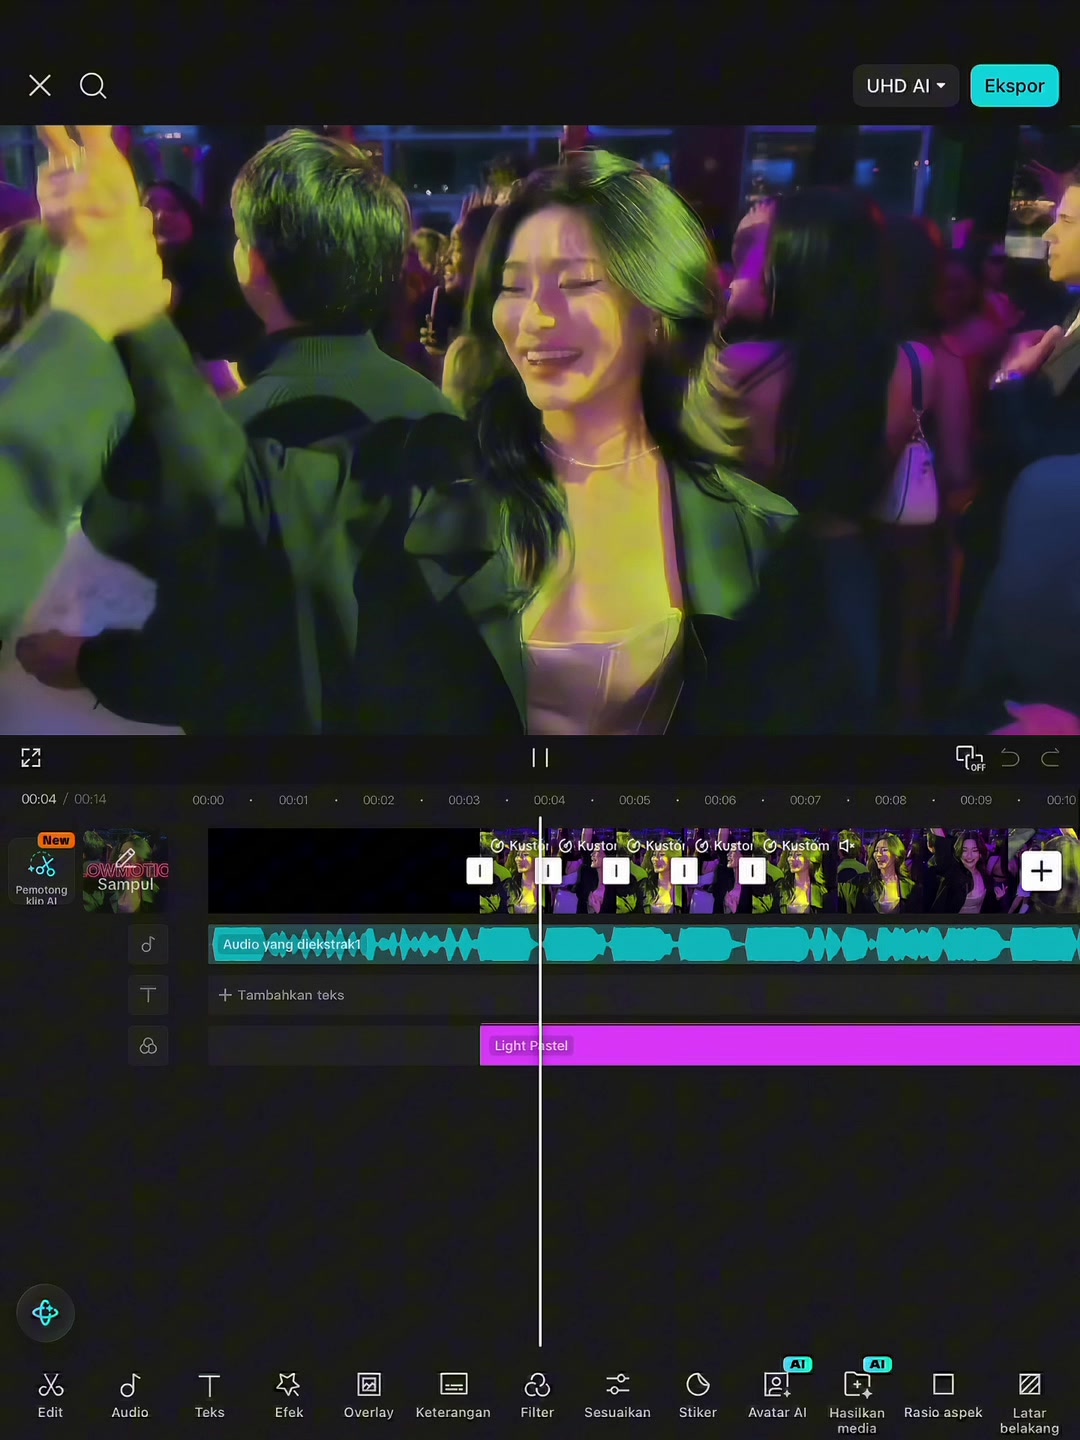Open the Sampul cover thumbnail
Screen dimensions: 1080x1440
126,870
